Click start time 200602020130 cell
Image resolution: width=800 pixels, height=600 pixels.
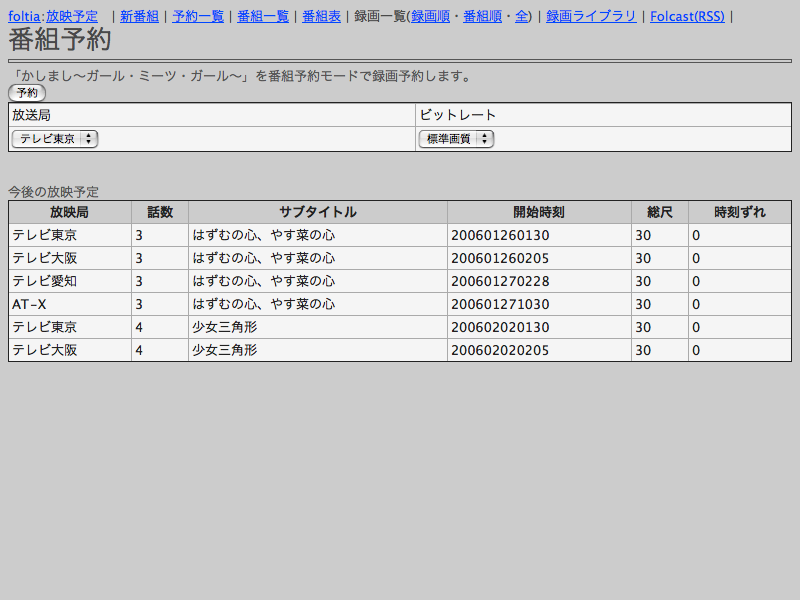[x=500, y=327]
